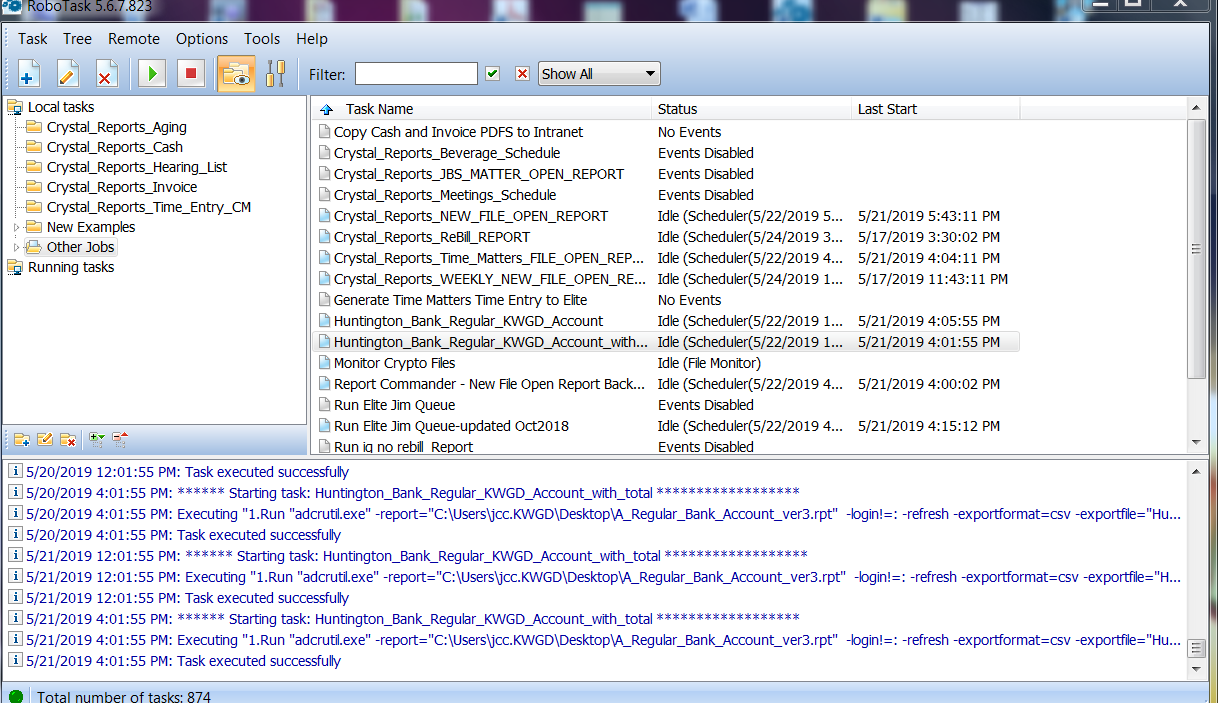Expand the Other Jobs tree folder

15,247
